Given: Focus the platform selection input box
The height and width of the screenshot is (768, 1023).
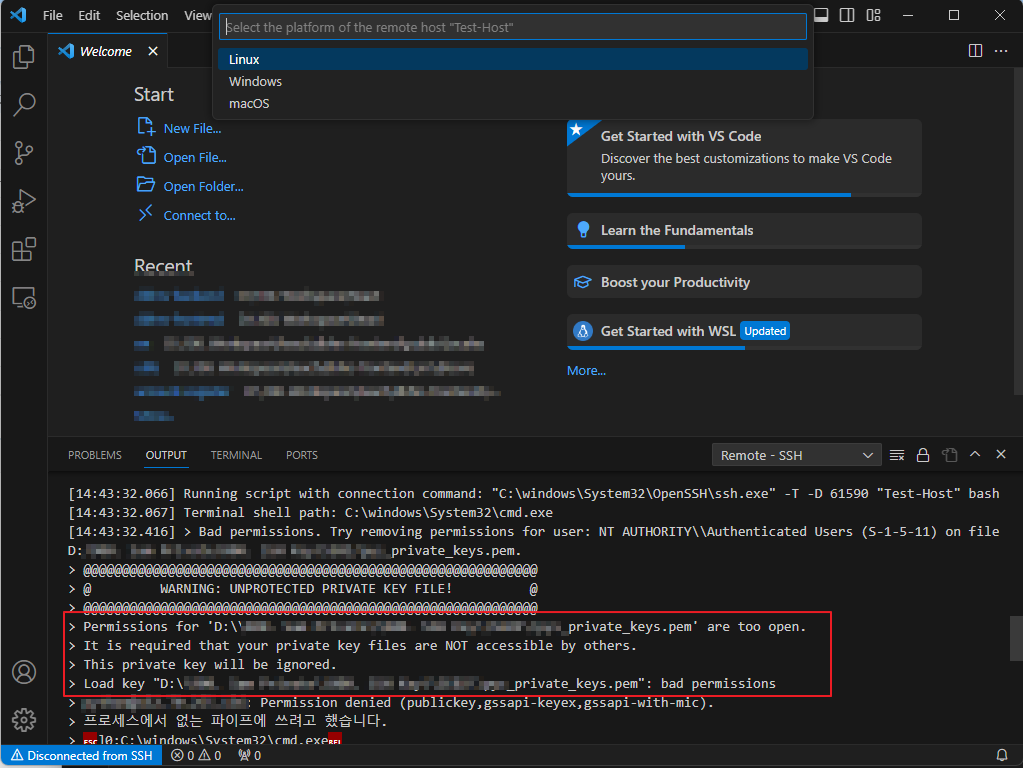Looking at the screenshot, I should [513, 27].
